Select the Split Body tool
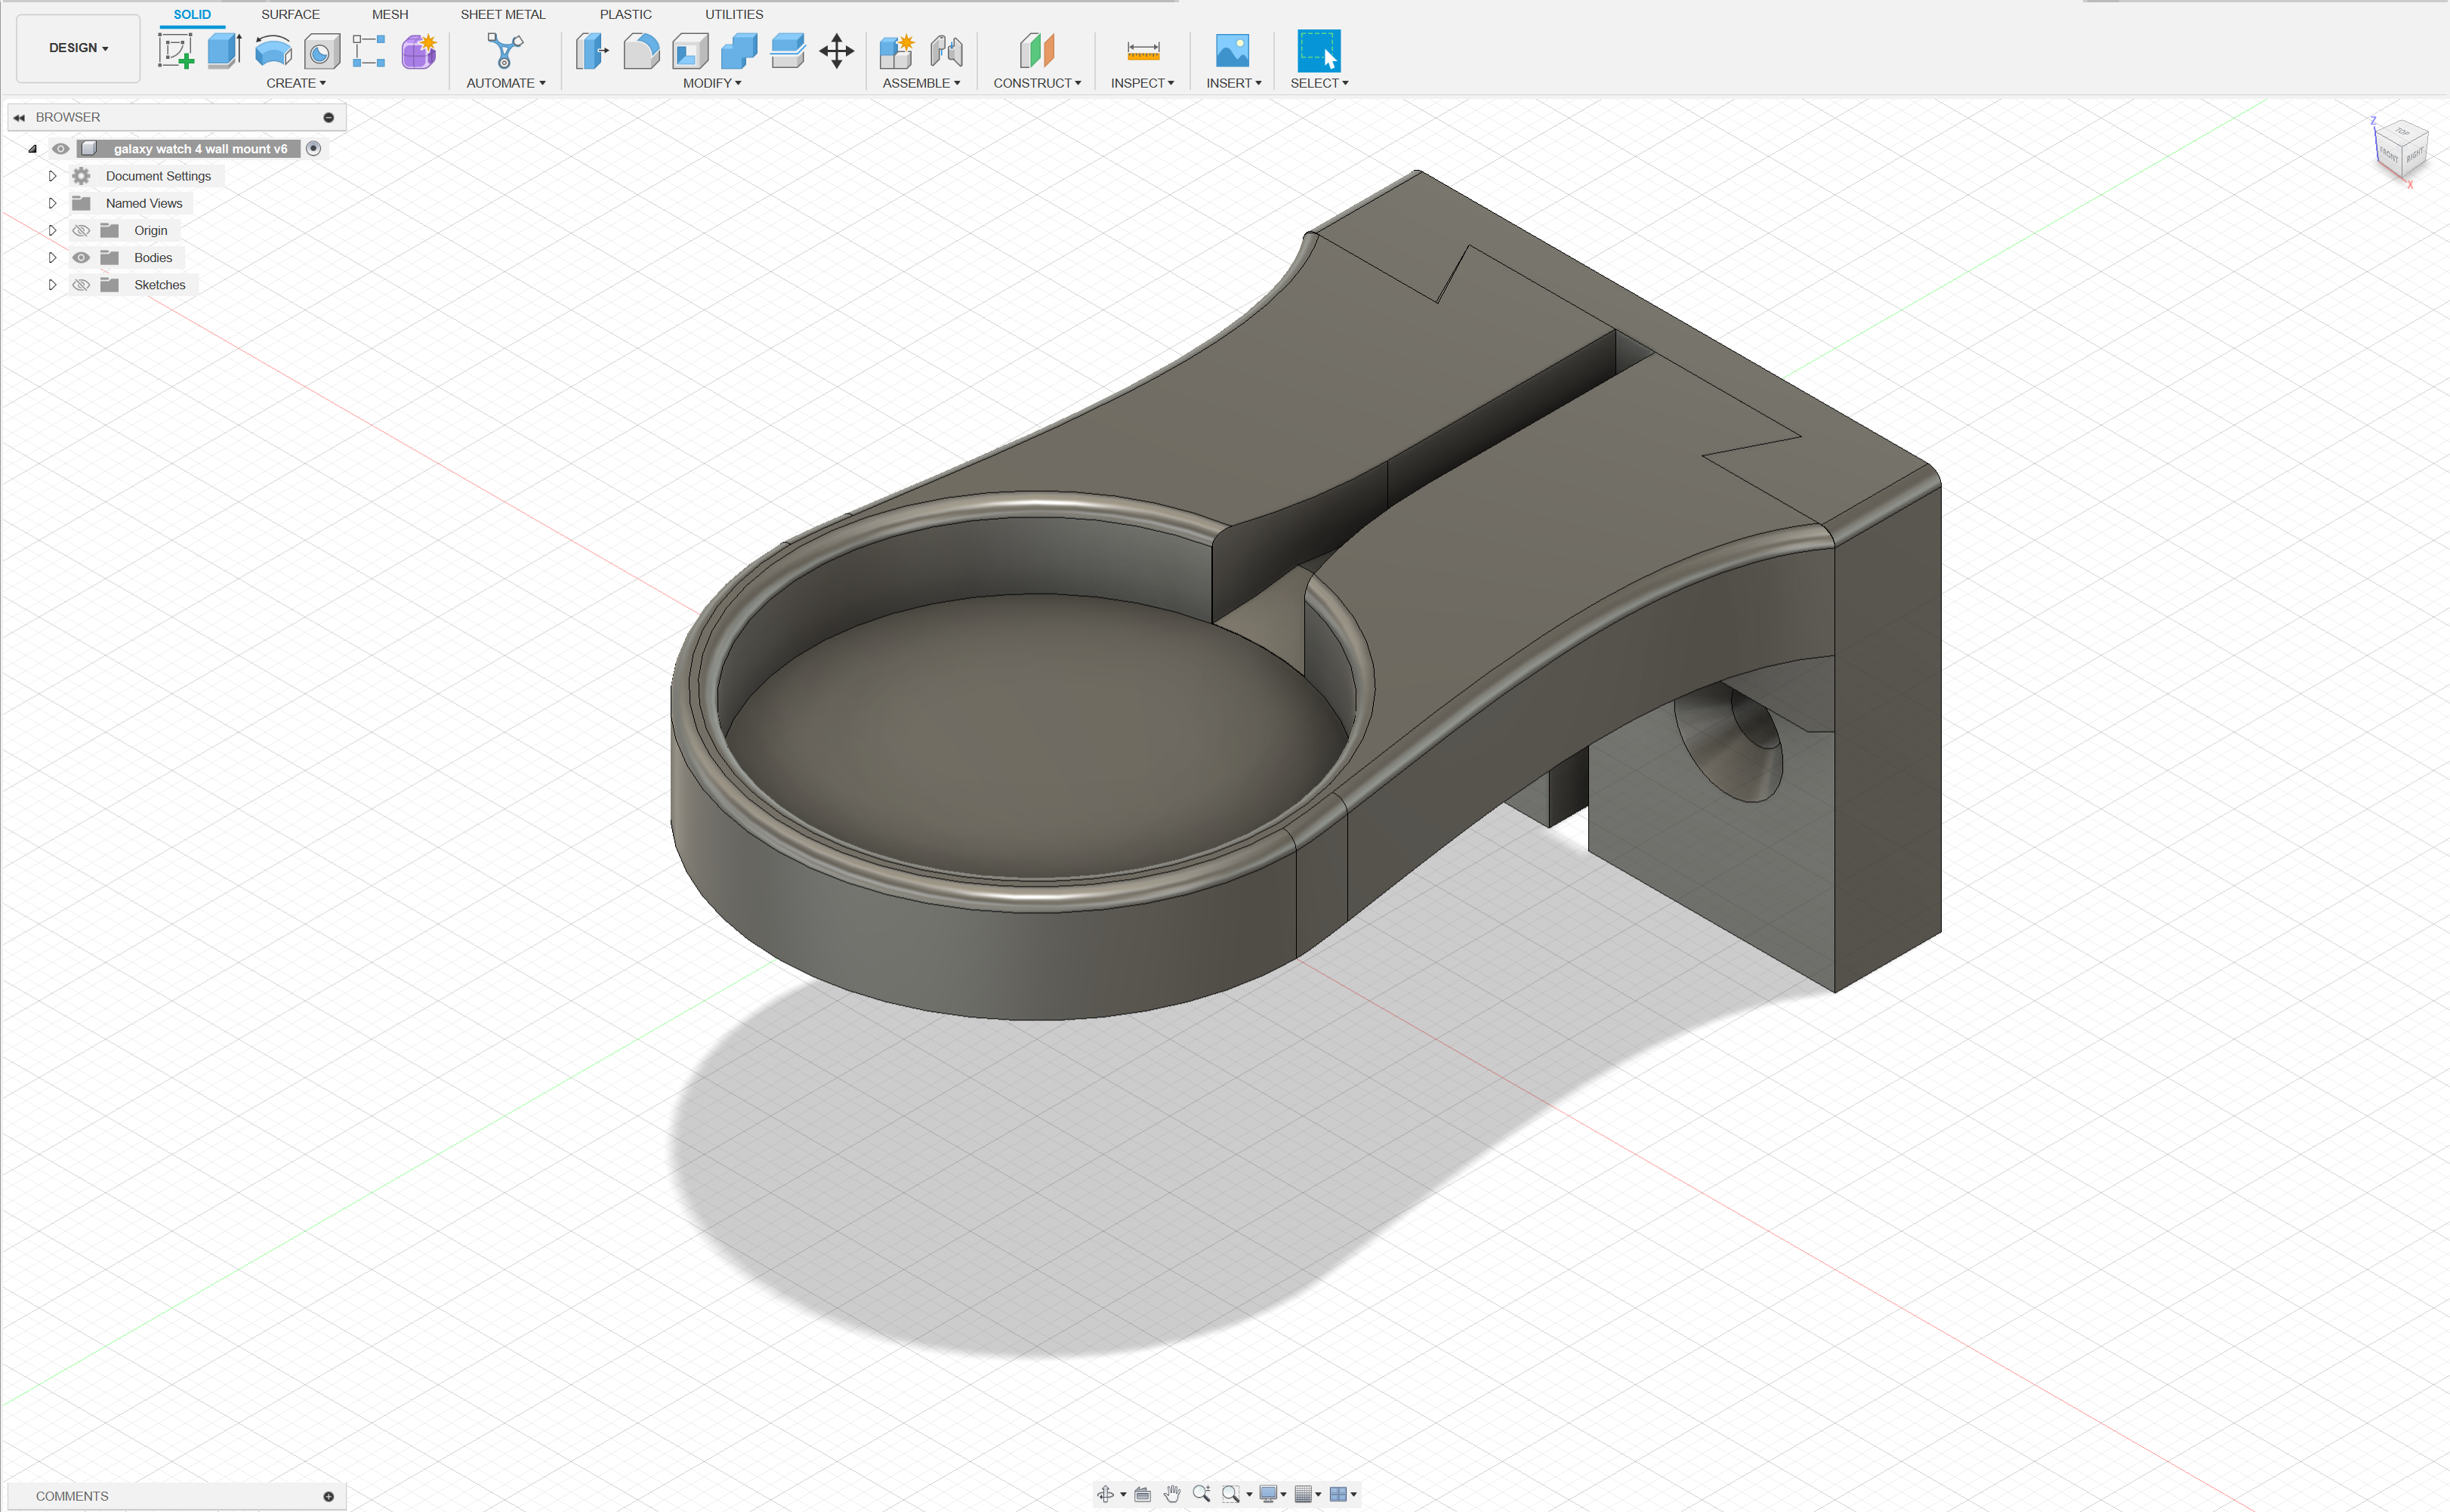Screen dimensions: 2450x1512 tap(788, 50)
